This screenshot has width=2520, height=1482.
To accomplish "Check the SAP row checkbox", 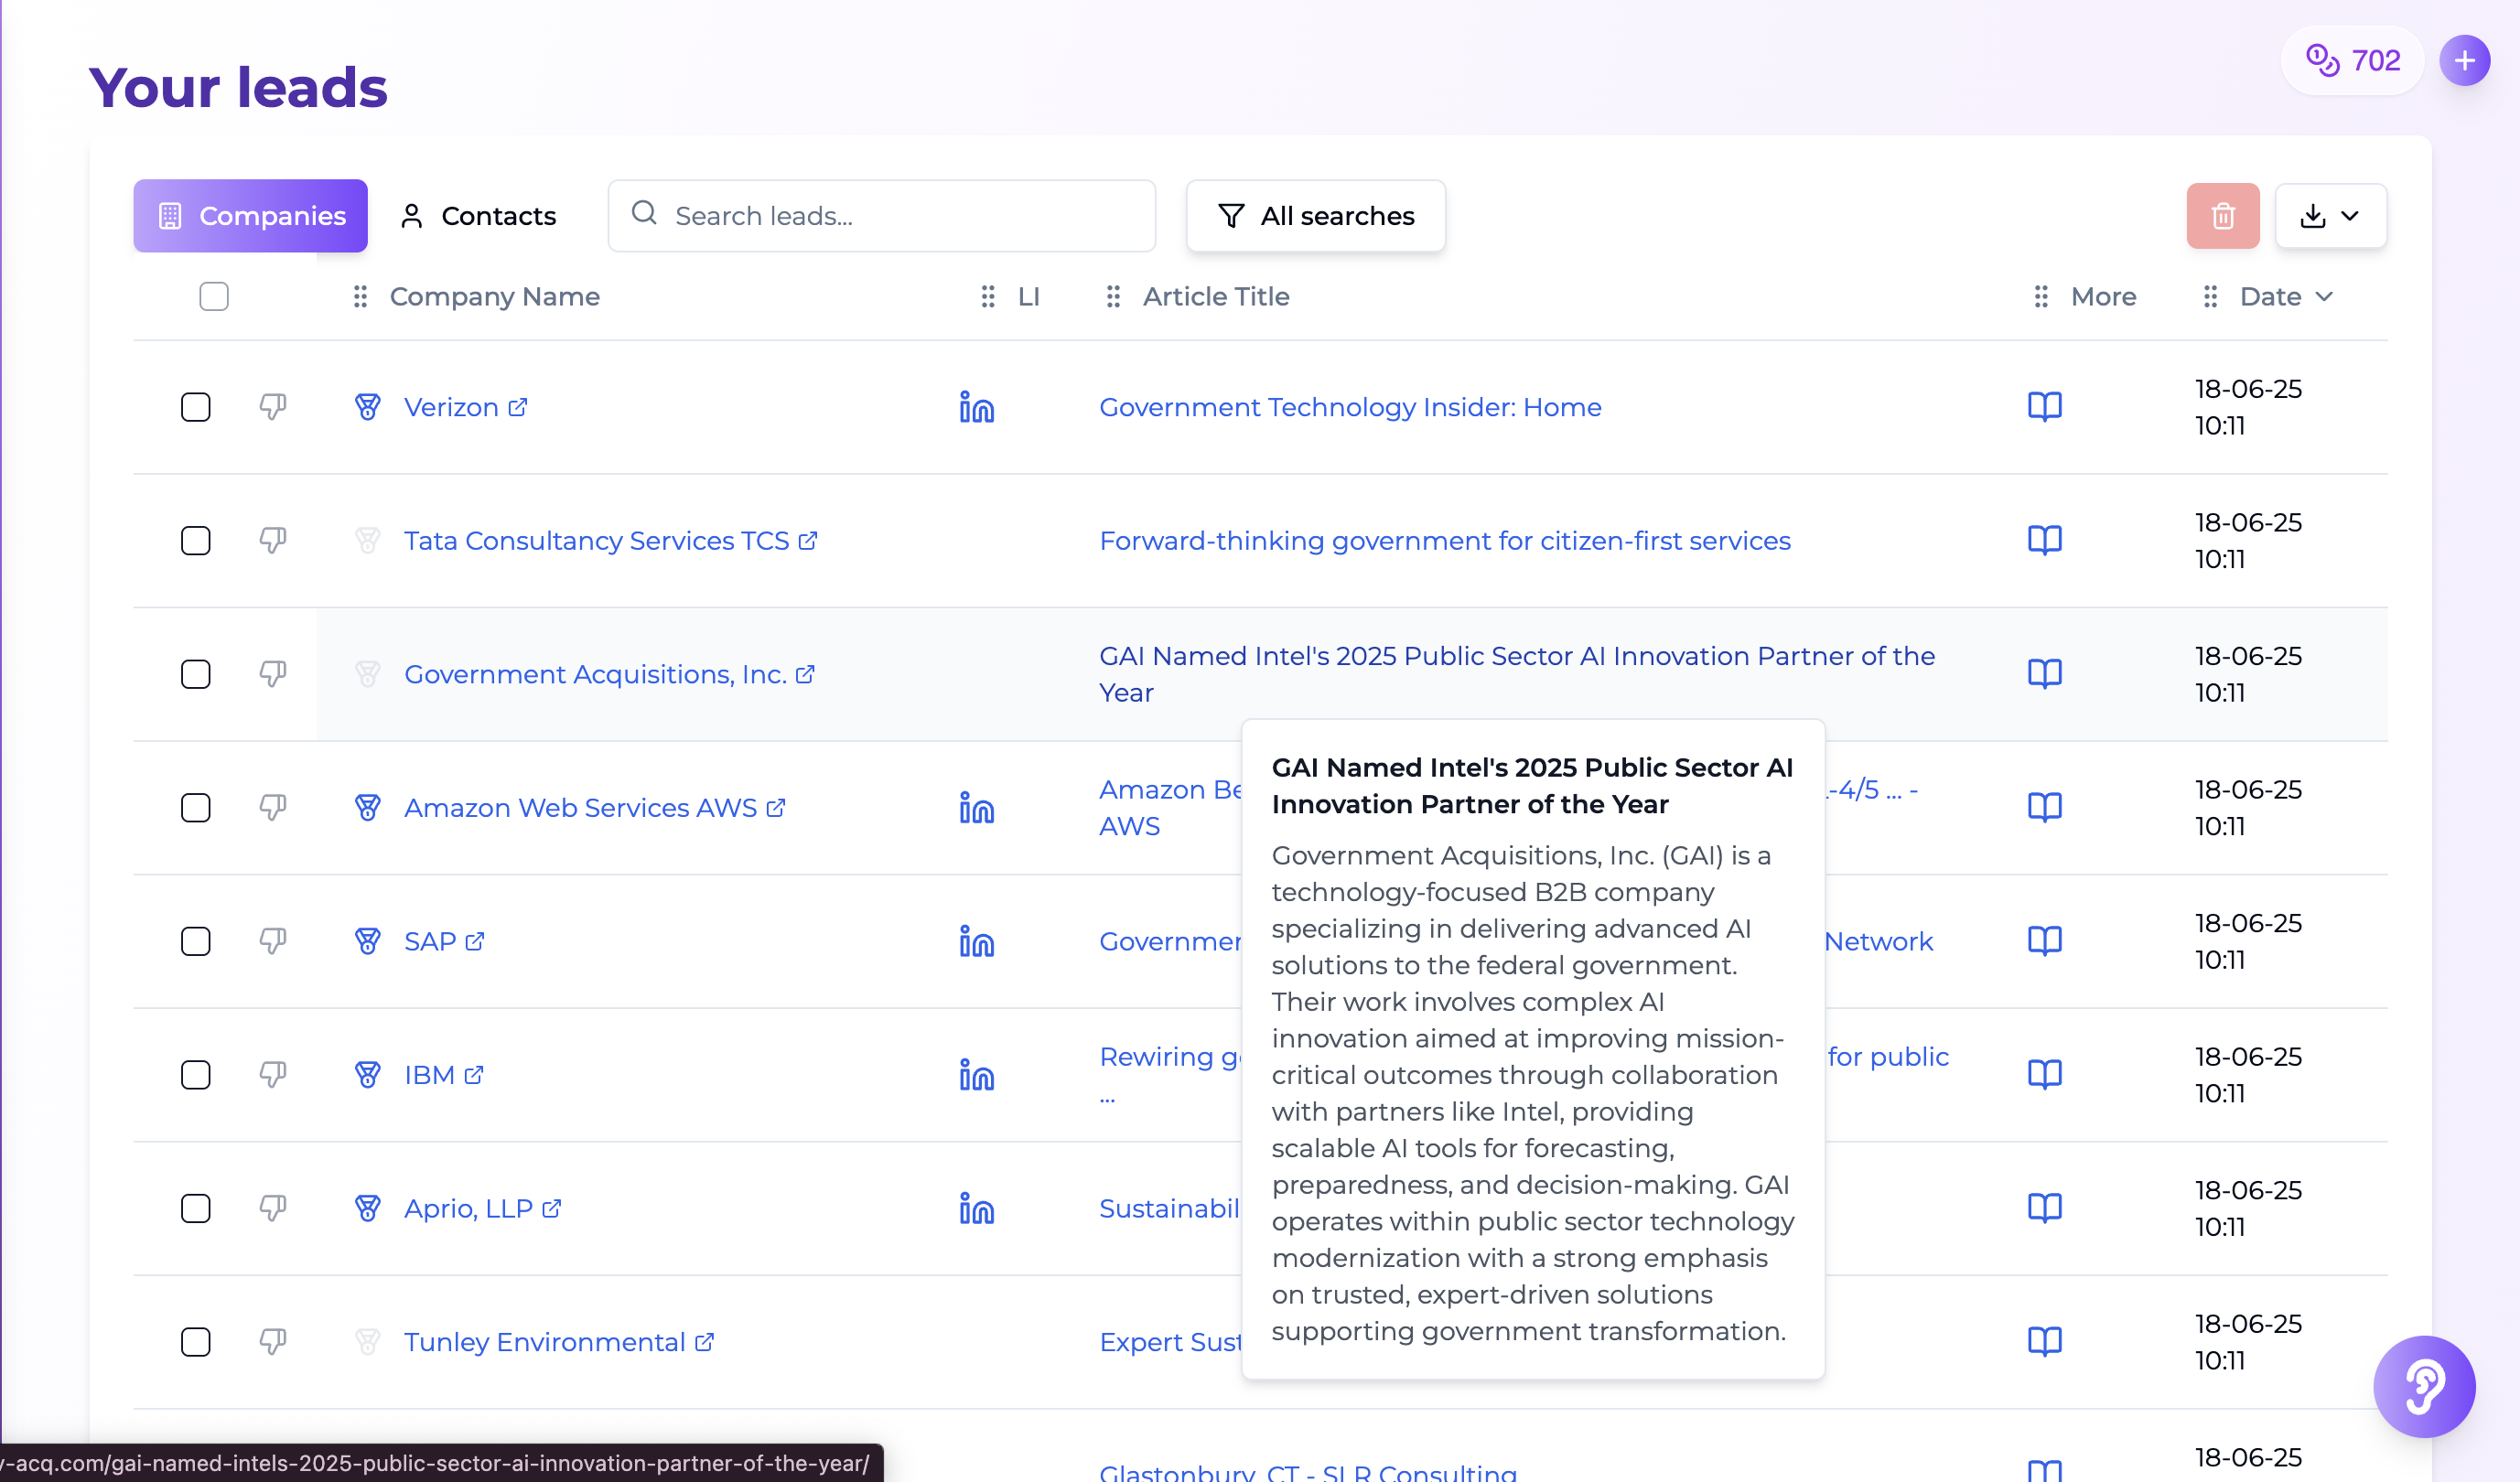I will 196,941.
